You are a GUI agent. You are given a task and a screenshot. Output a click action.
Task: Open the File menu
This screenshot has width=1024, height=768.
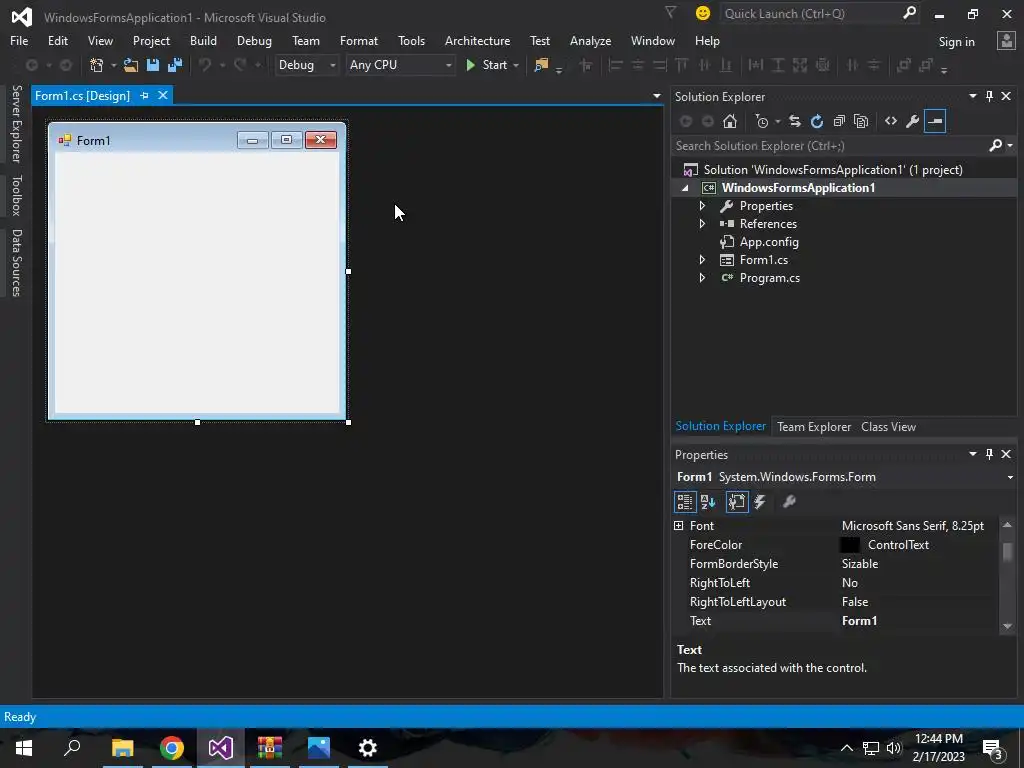(x=19, y=40)
